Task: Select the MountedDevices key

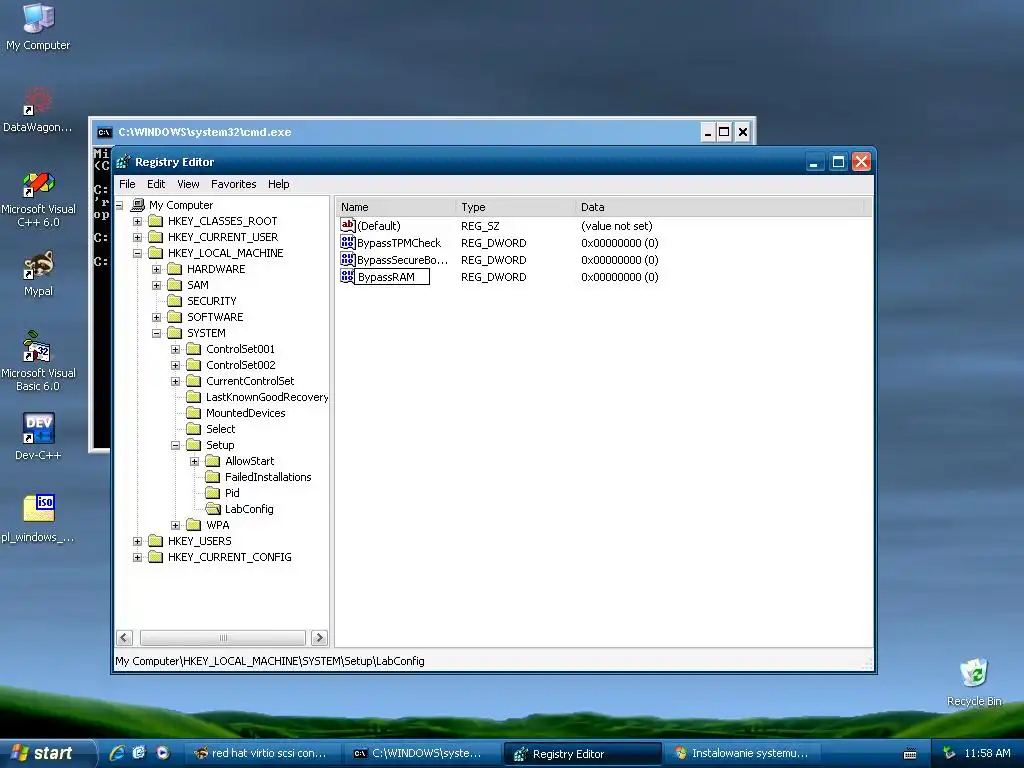Action: (x=246, y=413)
